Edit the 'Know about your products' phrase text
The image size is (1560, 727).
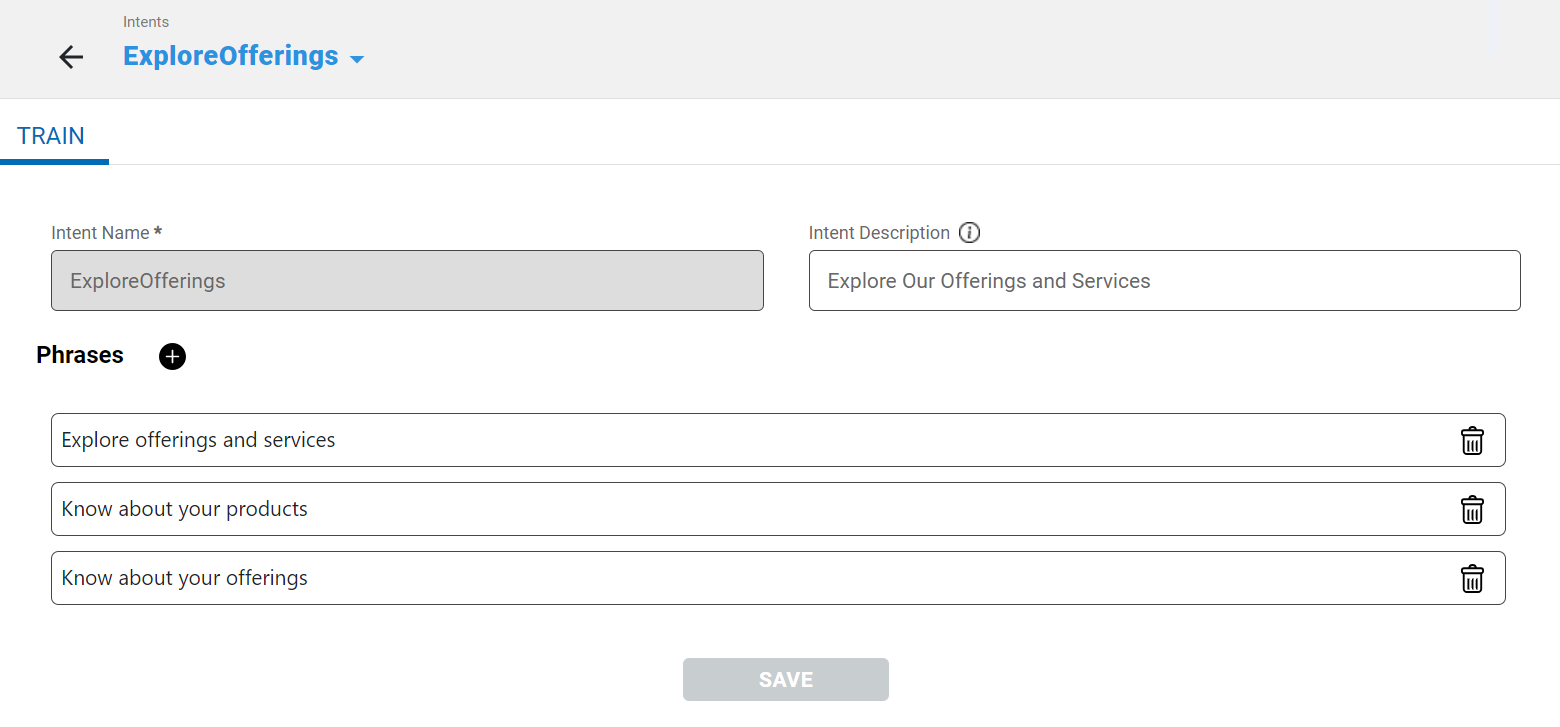click(x=700, y=509)
